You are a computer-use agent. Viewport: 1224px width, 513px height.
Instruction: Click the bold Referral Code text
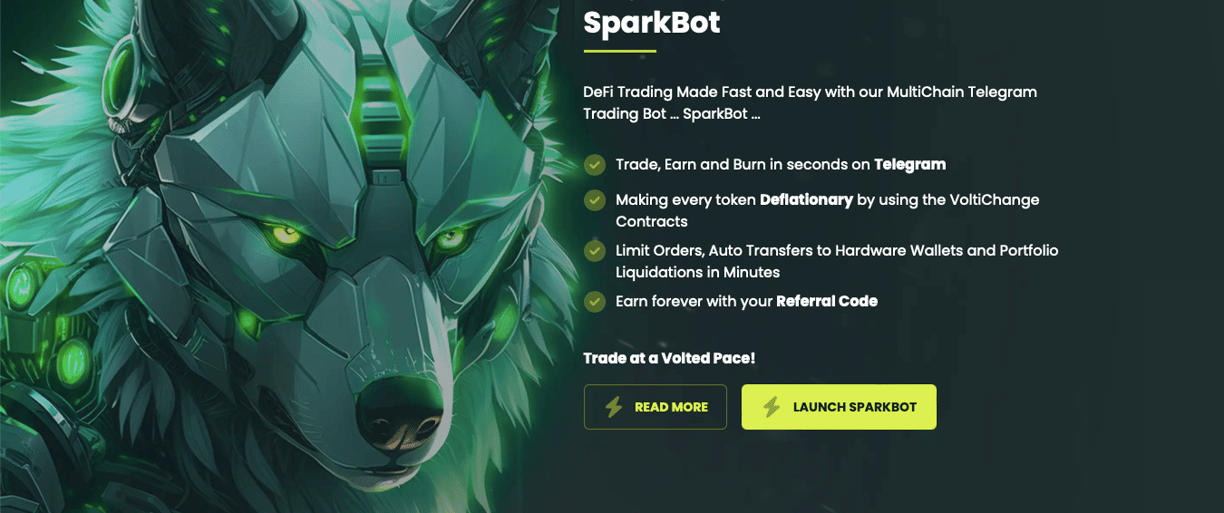pos(827,301)
